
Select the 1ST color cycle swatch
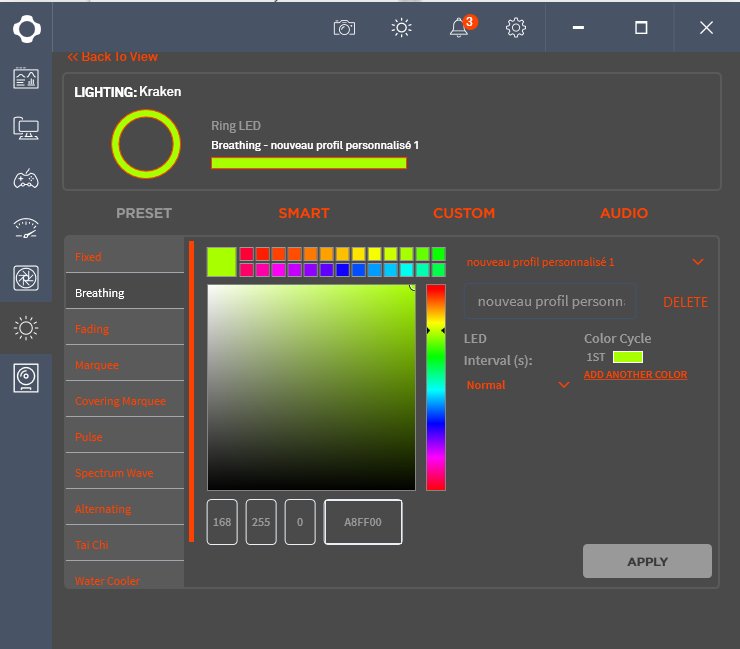628,357
